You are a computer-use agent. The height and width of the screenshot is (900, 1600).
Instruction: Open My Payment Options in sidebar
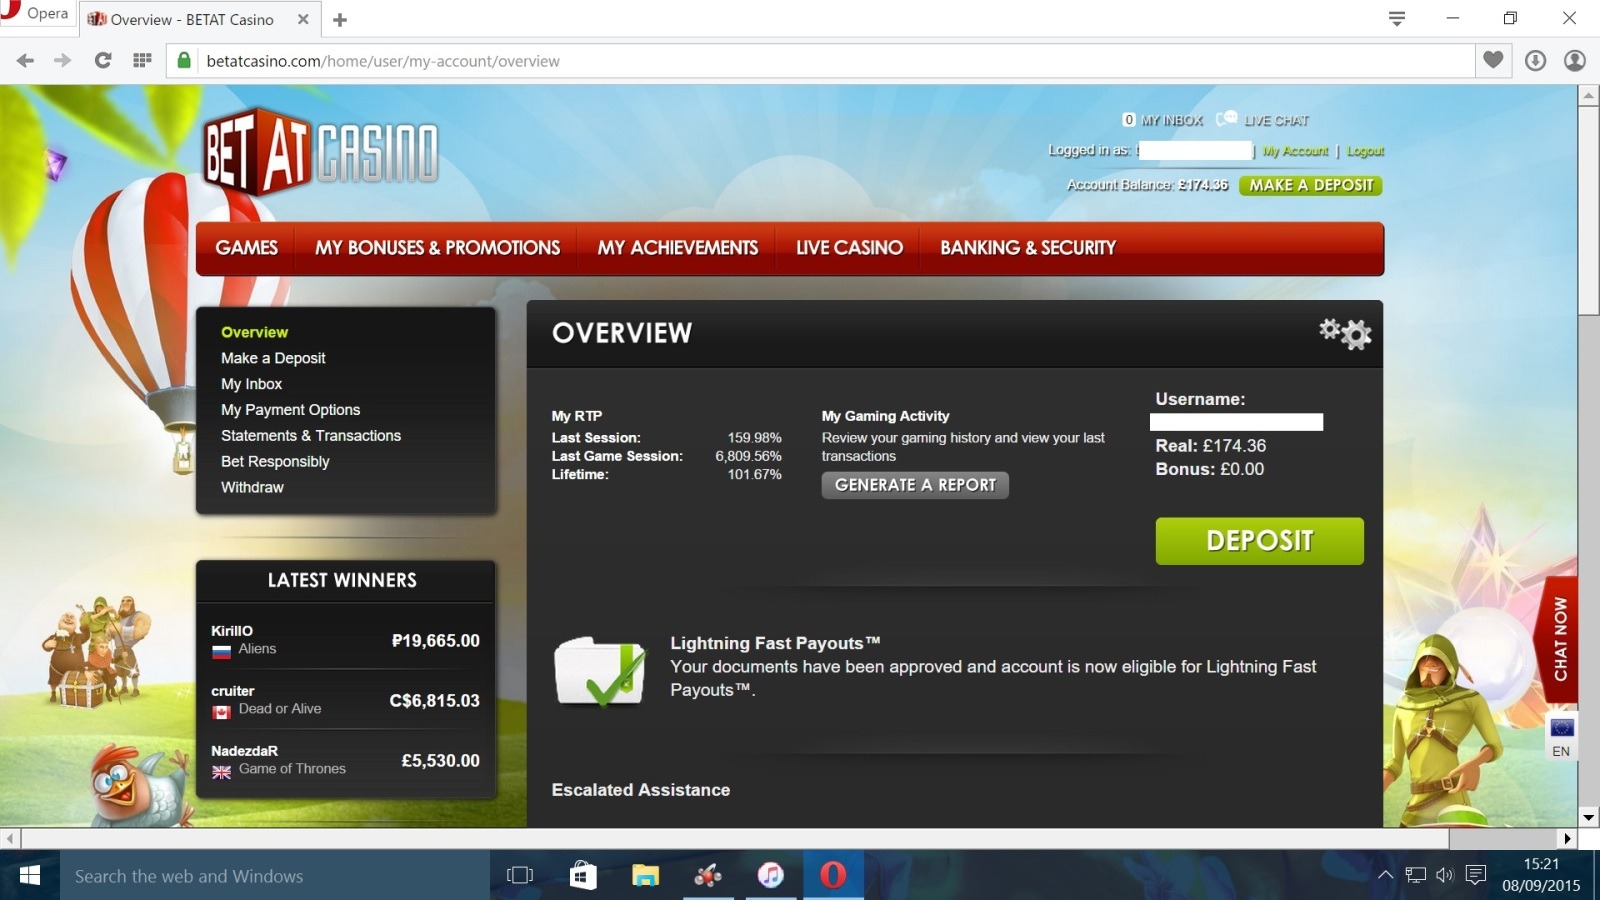290,410
